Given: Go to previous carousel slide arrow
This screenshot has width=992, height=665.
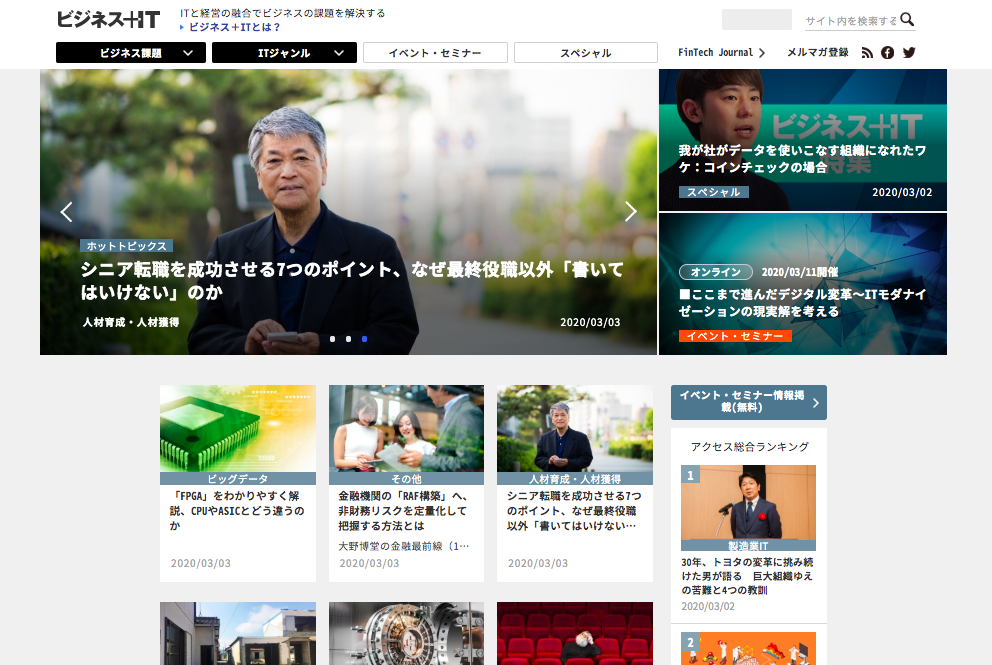Looking at the screenshot, I should tap(67, 211).
